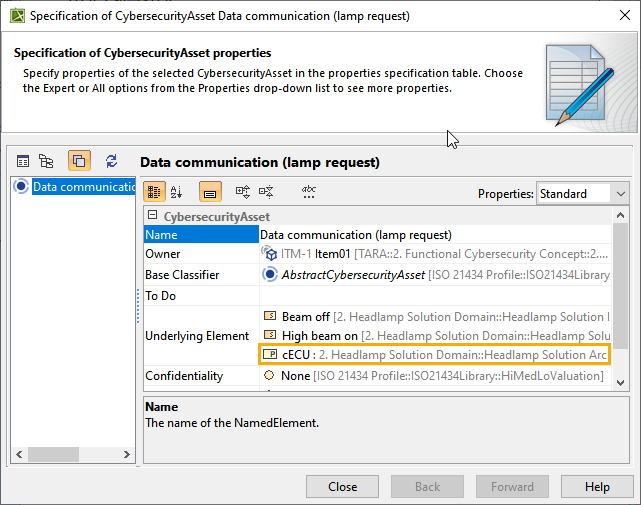Select Data communication item in tree
641x505 pixels.
84,187
